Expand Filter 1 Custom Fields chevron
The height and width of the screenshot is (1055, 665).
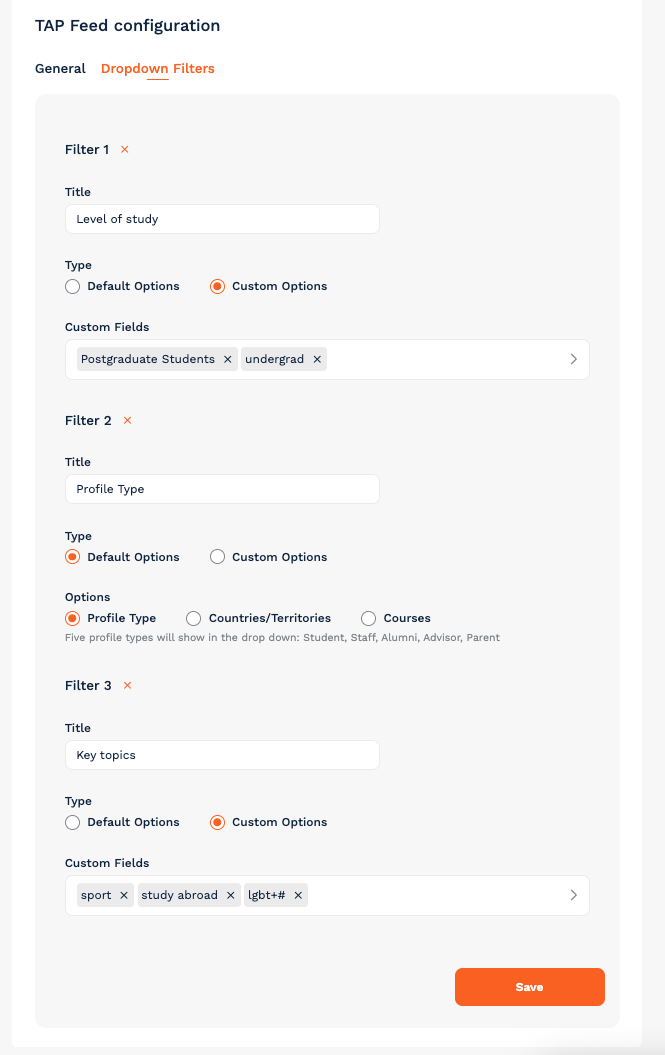coord(573,359)
